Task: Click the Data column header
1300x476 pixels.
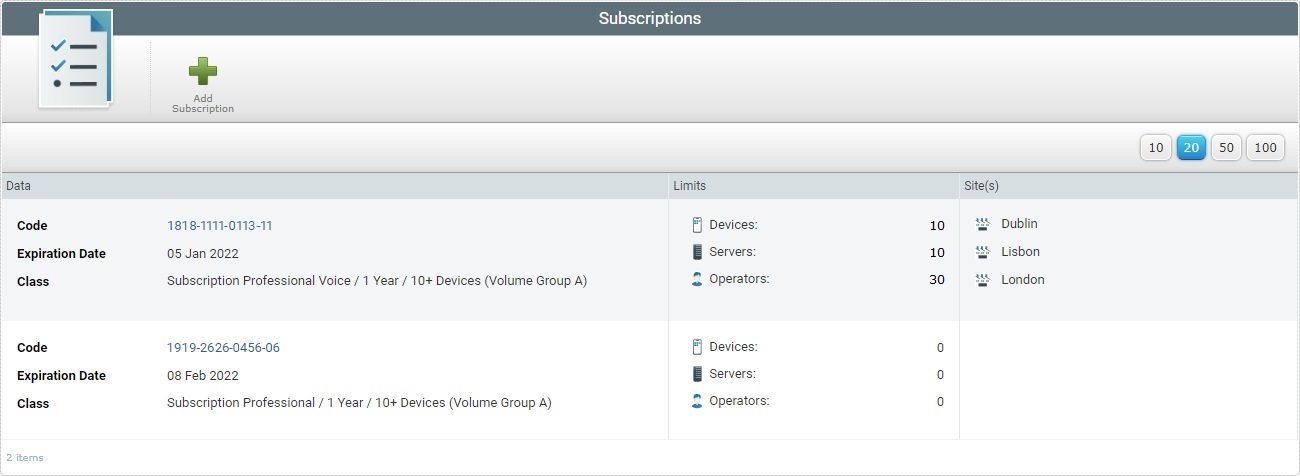Action: [x=335, y=186]
